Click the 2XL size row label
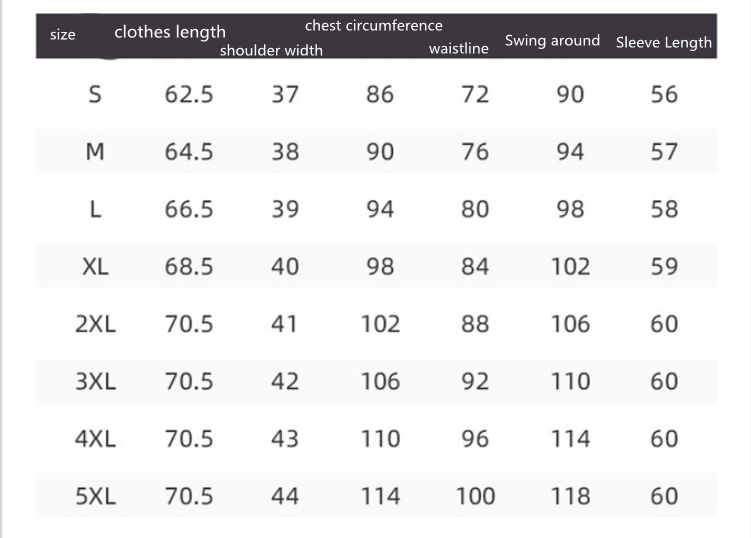This screenshot has width=751, height=538. [95, 324]
